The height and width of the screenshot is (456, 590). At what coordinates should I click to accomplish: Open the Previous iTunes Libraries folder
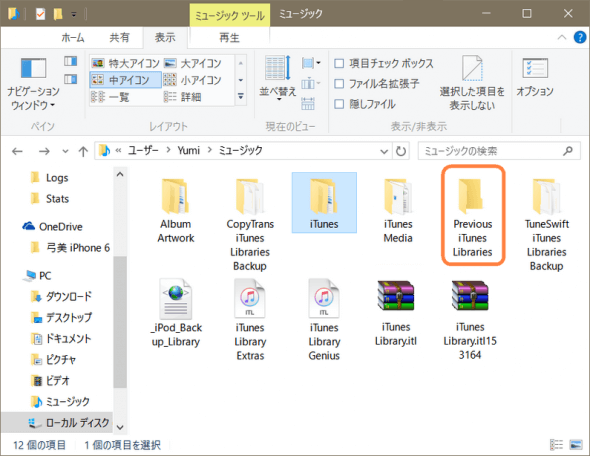pos(472,216)
